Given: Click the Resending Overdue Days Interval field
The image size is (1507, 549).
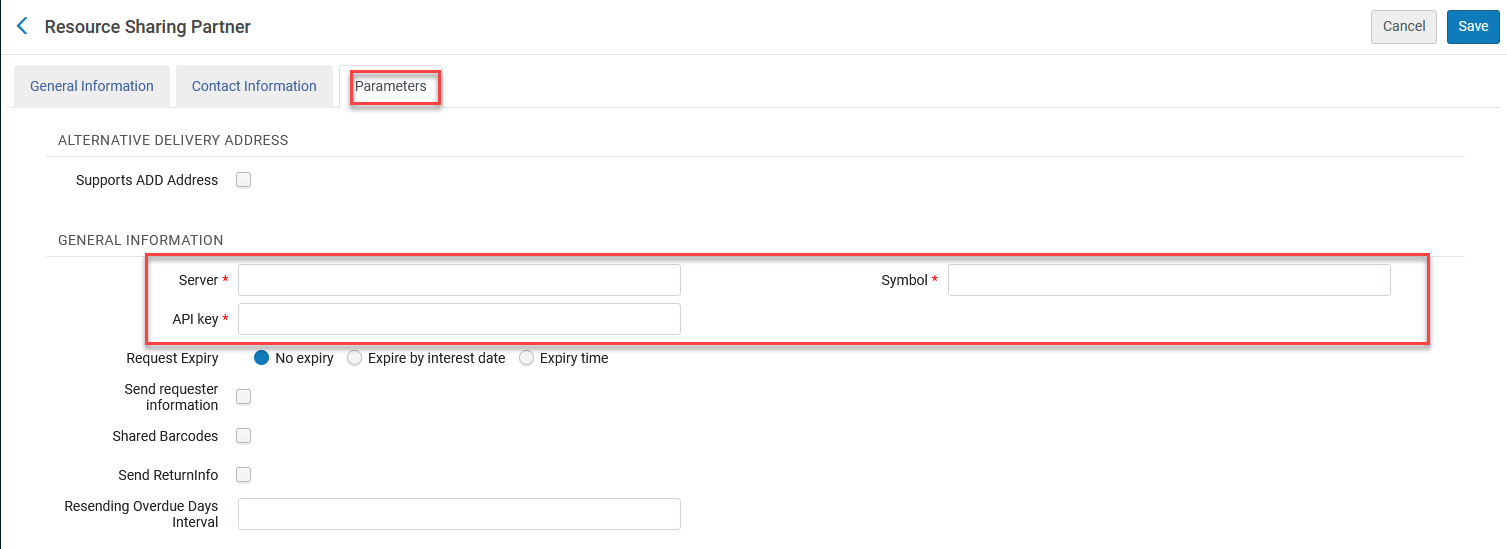Looking at the screenshot, I should [x=459, y=514].
